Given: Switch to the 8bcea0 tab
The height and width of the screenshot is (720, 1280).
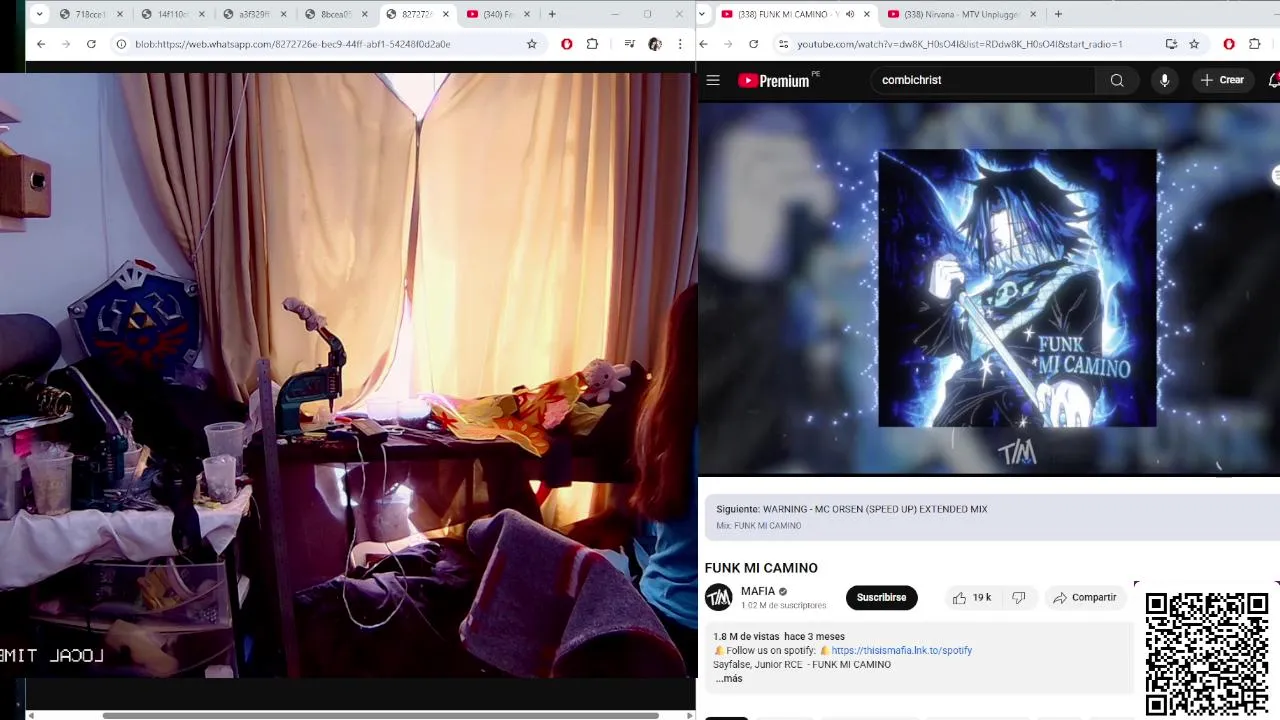Looking at the screenshot, I should point(336,14).
